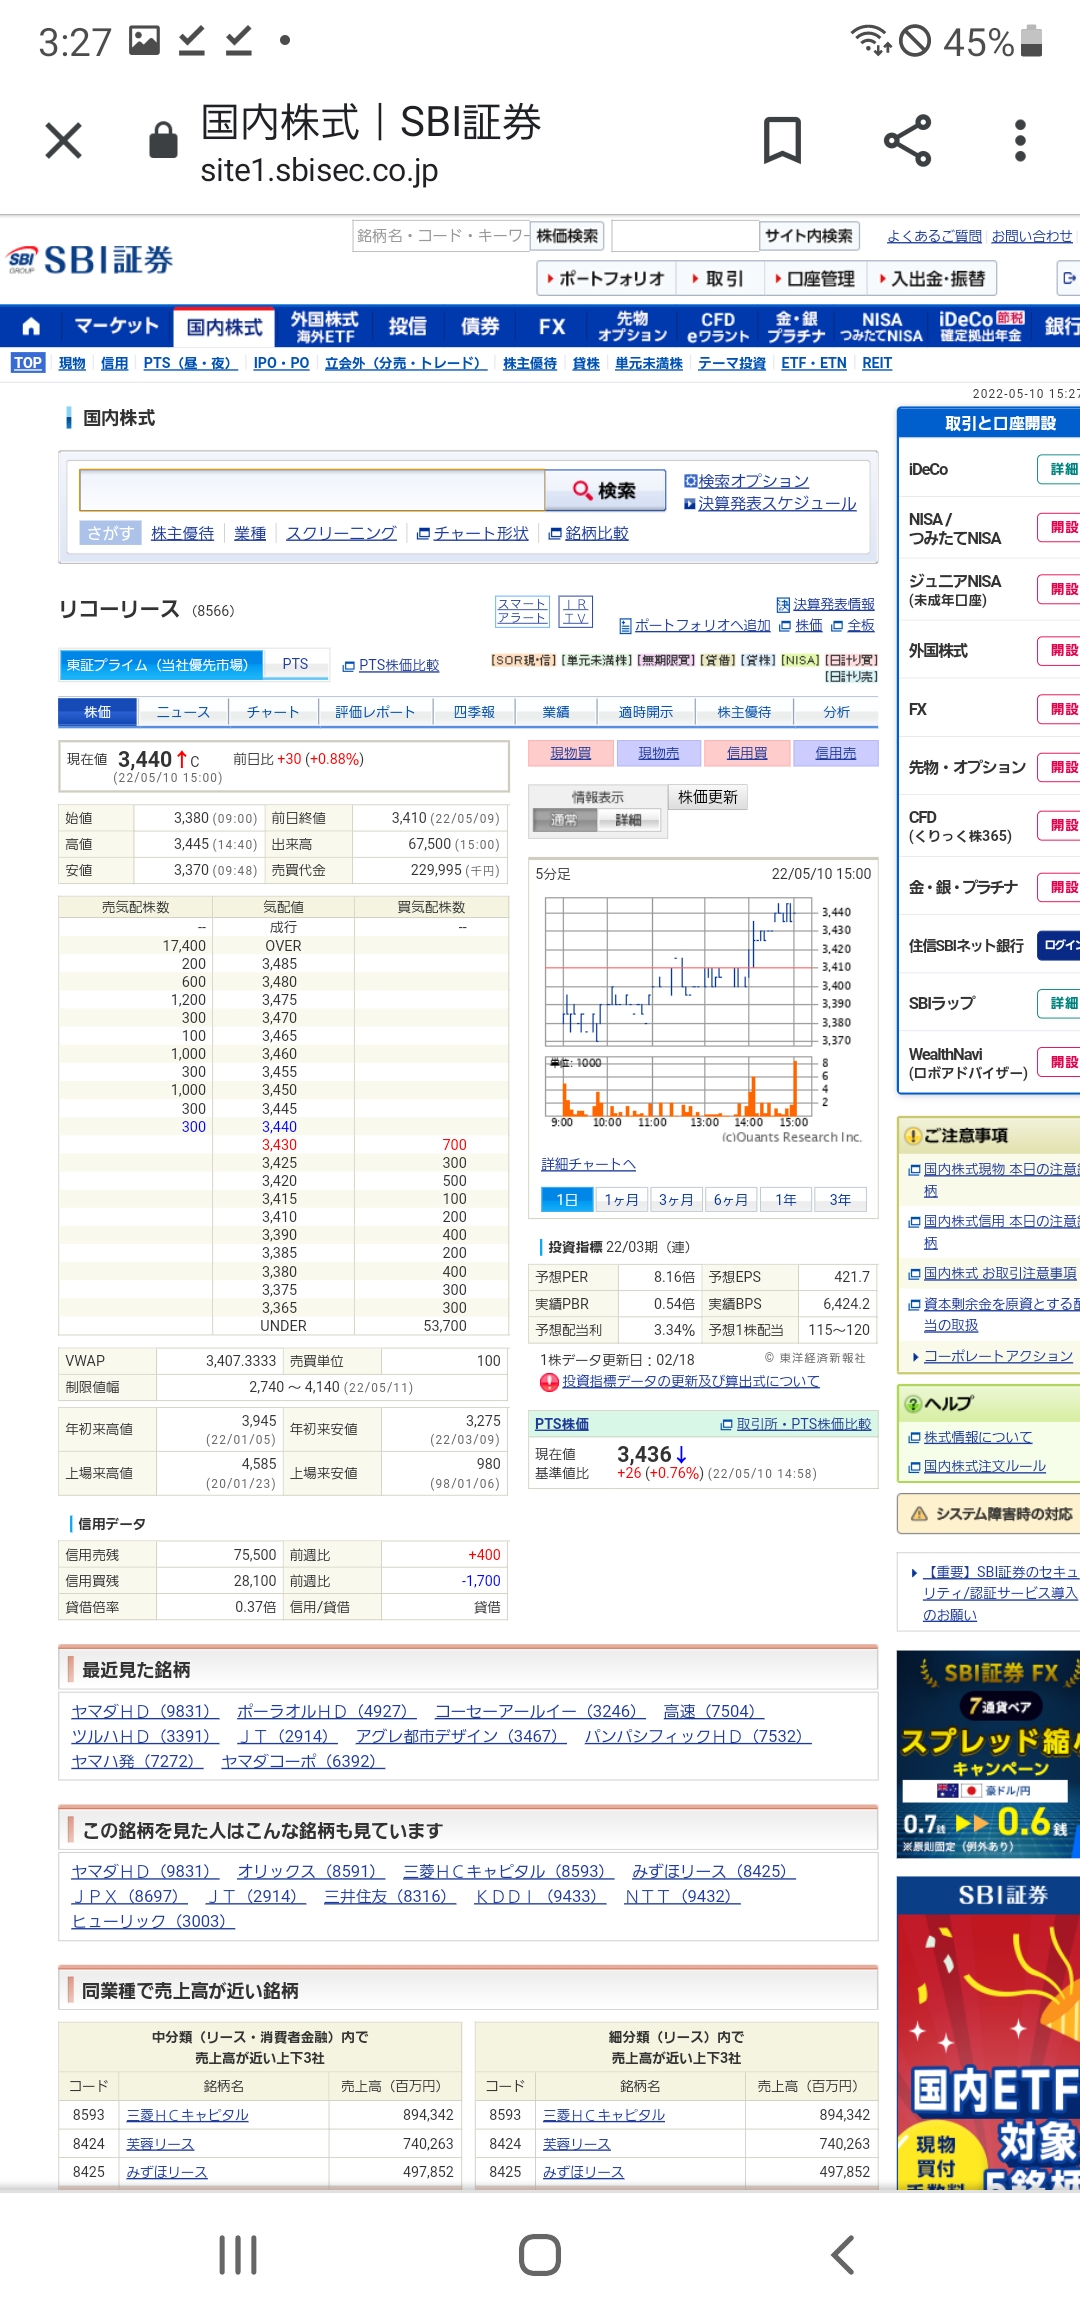Select 1日 chart period

click(x=567, y=1199)
